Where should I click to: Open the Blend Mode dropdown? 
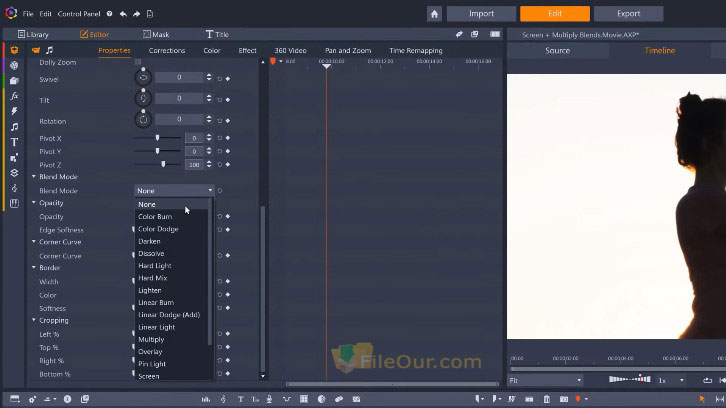175,190
